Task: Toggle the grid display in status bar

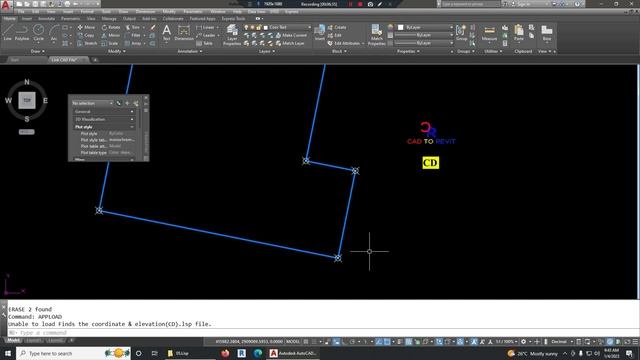Action: click(306, 342)
